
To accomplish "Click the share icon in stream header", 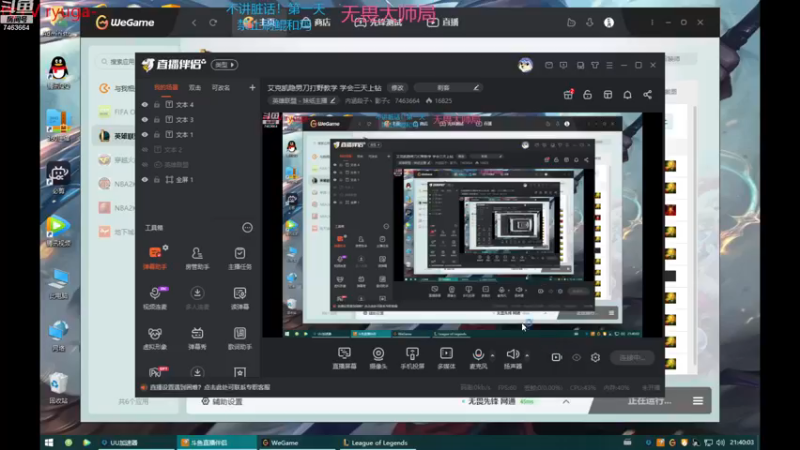I will point(647,95).
